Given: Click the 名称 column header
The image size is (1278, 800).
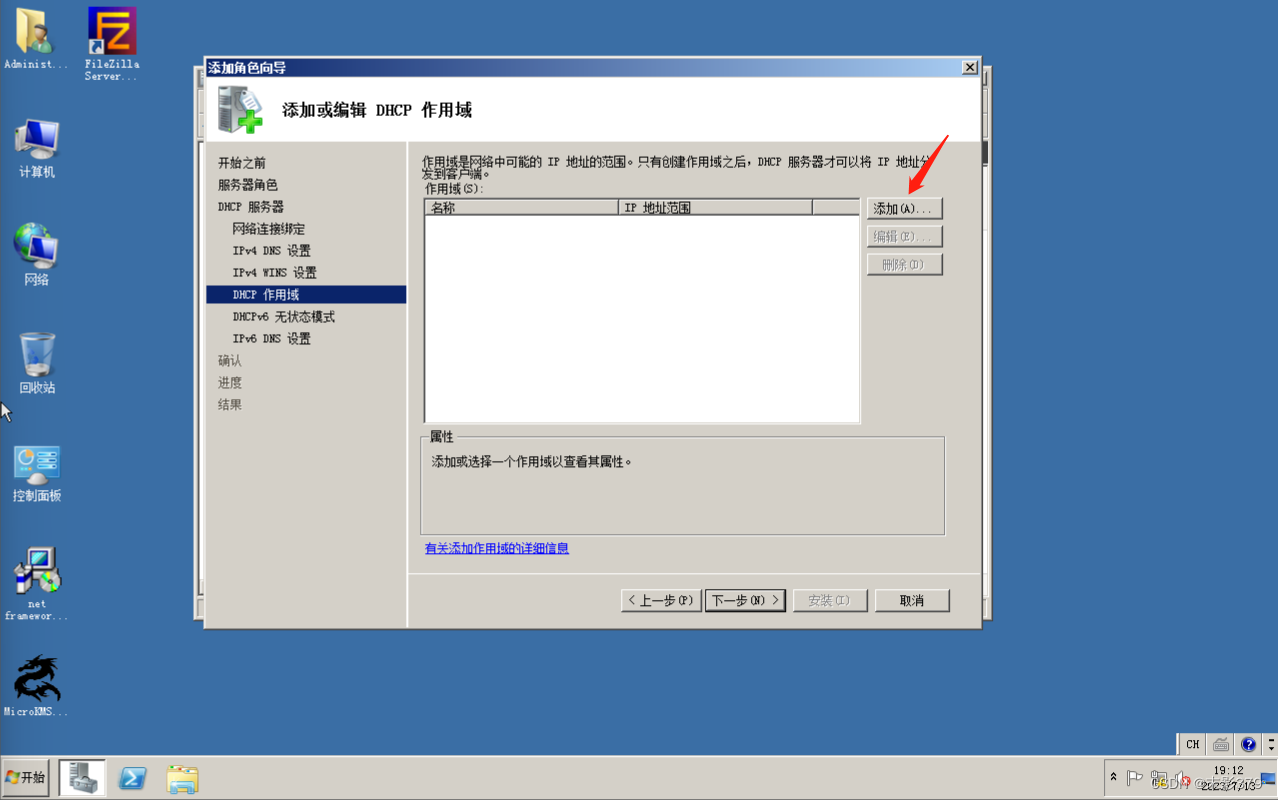Looking at the screenshot, I should coord(520,207).
